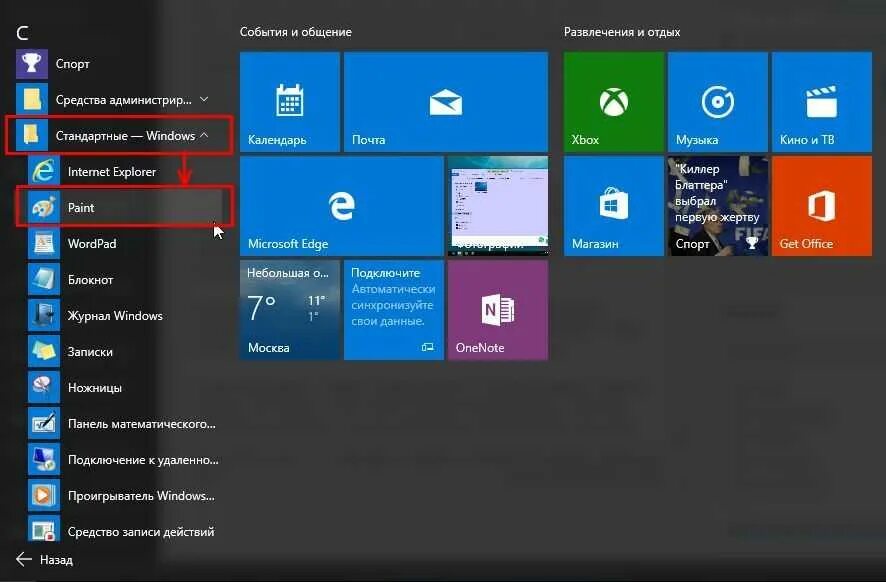This screenshot has height=582, width=886.
Task: Click the Записки label
Action: click(90, 352)
